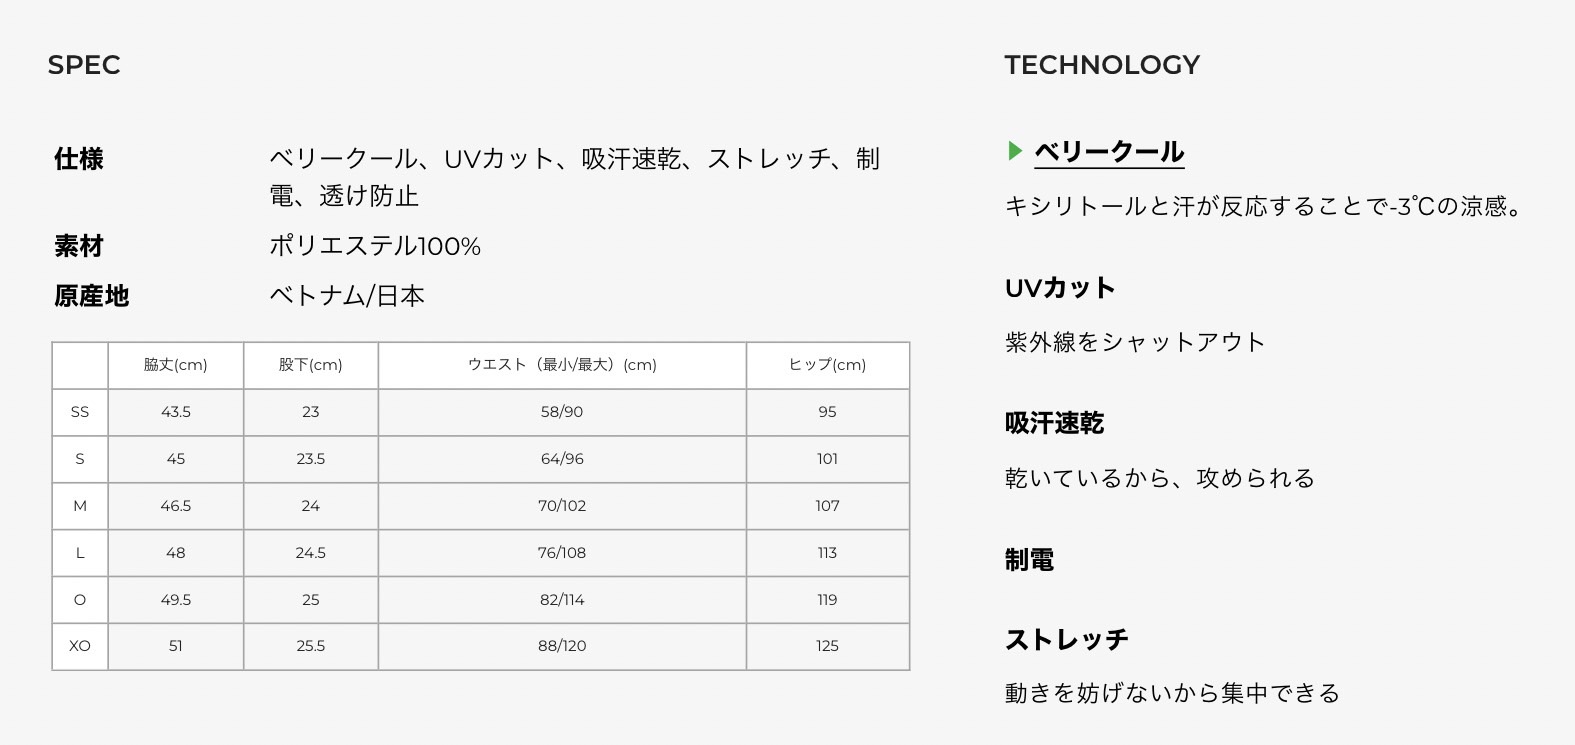Click the ヒップ(cm) column header
This screenshot has height=745, width=1575.
[x=828, y=365]
